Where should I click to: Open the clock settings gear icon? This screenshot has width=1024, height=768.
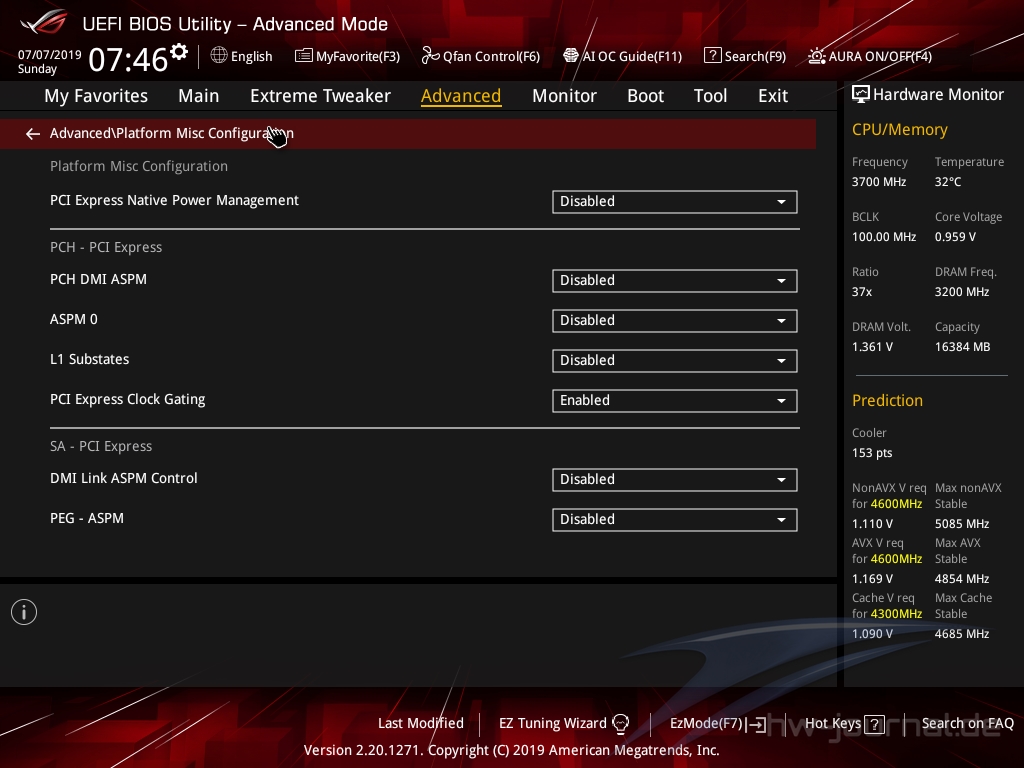[x=179, y=51]
